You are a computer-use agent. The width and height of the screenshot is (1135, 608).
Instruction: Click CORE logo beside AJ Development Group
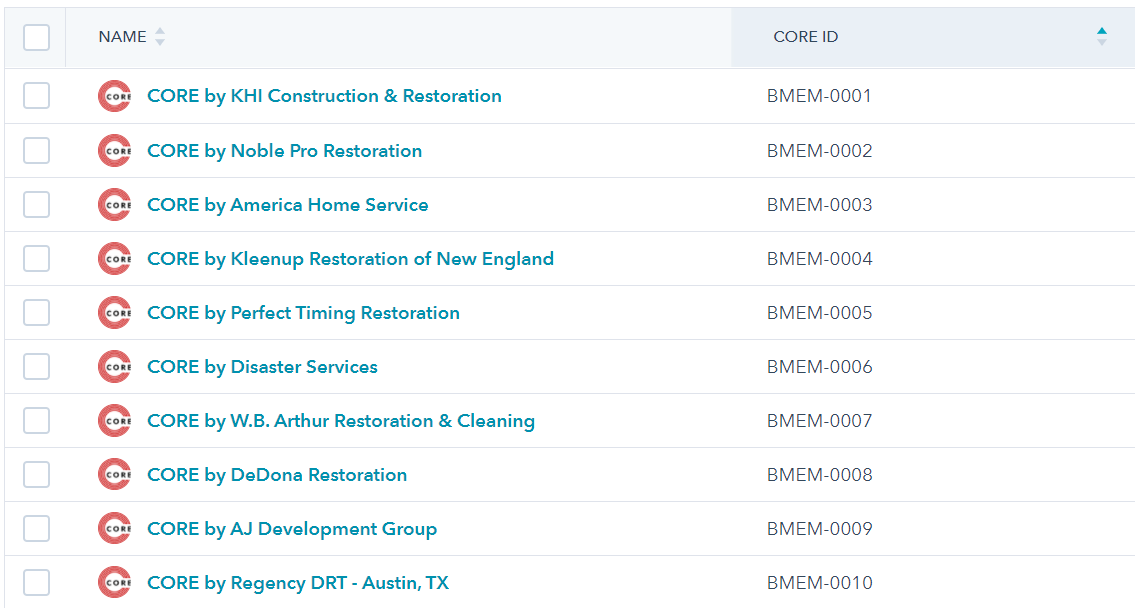pyautogui.click(x=114, y=529)
